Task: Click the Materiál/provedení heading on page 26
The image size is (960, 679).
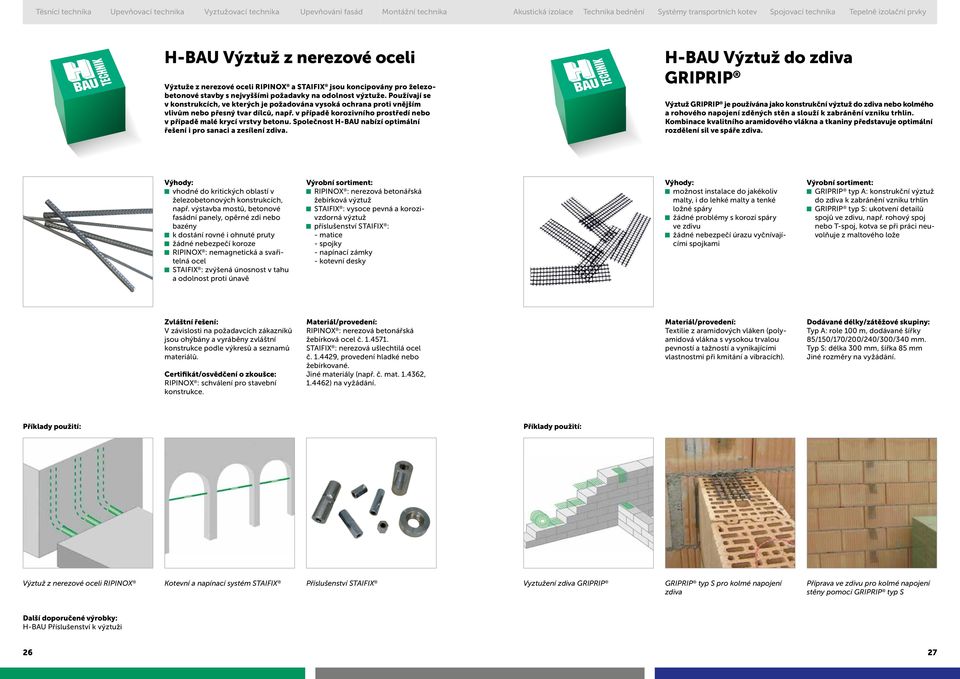Action: pyautogui.click(x=342, y=321)
